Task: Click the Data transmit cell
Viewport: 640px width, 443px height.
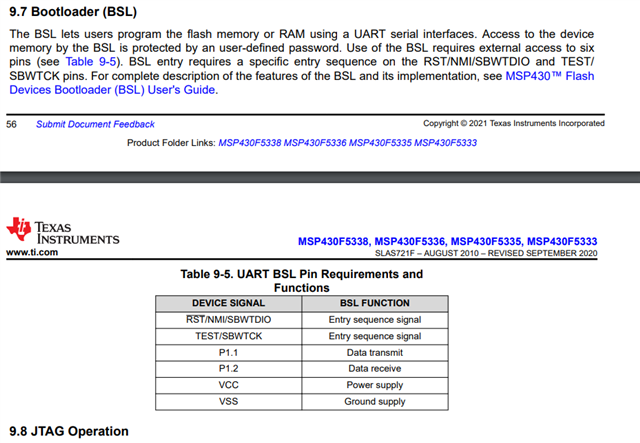Action: (x=375, y=353)
